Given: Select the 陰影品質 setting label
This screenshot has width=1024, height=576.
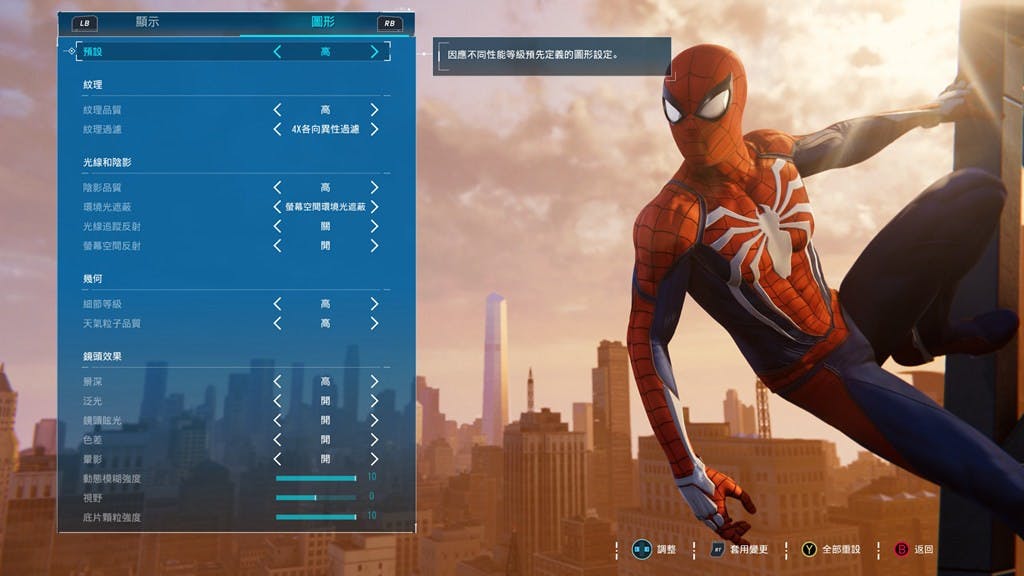Looking at the screenshot, I should point(102,187).
